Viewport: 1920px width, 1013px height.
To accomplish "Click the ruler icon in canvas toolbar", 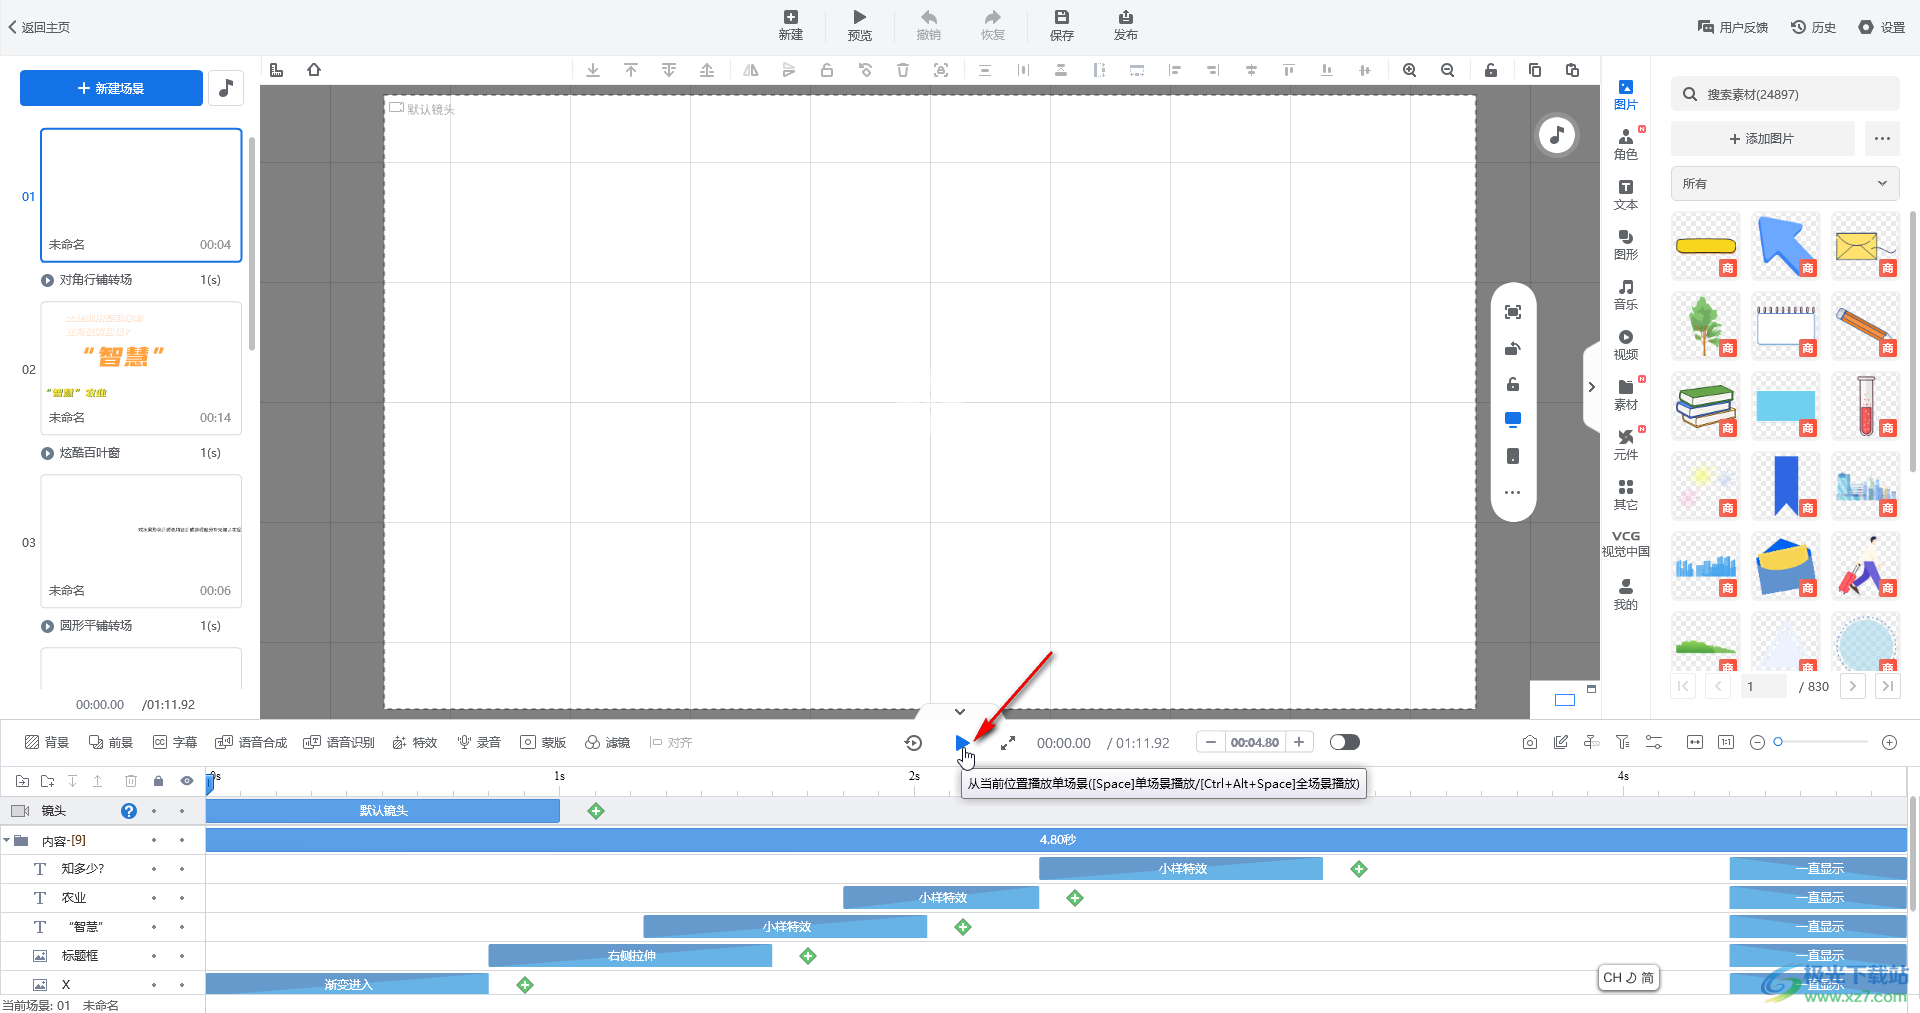I will tap(277, 70).
